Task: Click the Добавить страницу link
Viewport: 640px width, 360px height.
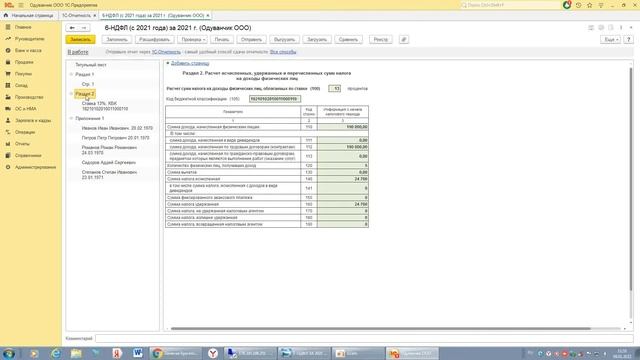Action: click(190, 63)
